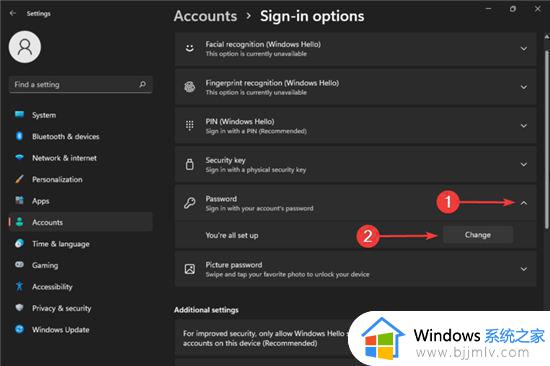Click the vertical scrollbar thumb

546,139
